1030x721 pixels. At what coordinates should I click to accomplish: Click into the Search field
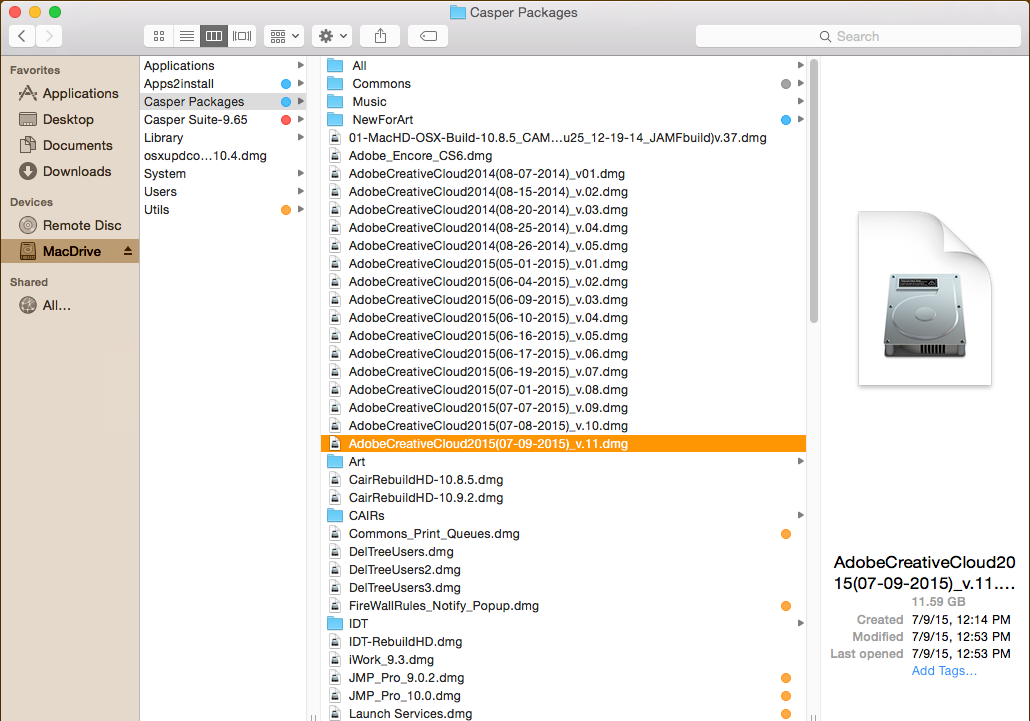point(858,36)
